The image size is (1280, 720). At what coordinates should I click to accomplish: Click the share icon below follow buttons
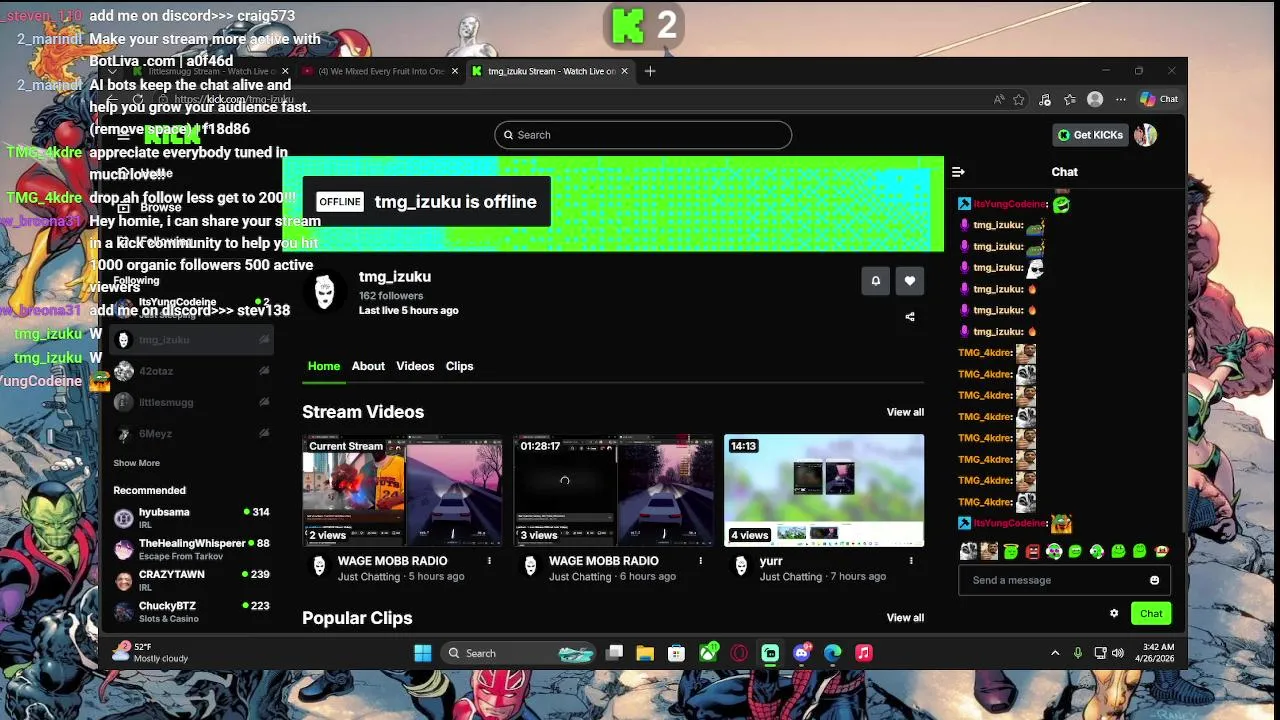910,317
